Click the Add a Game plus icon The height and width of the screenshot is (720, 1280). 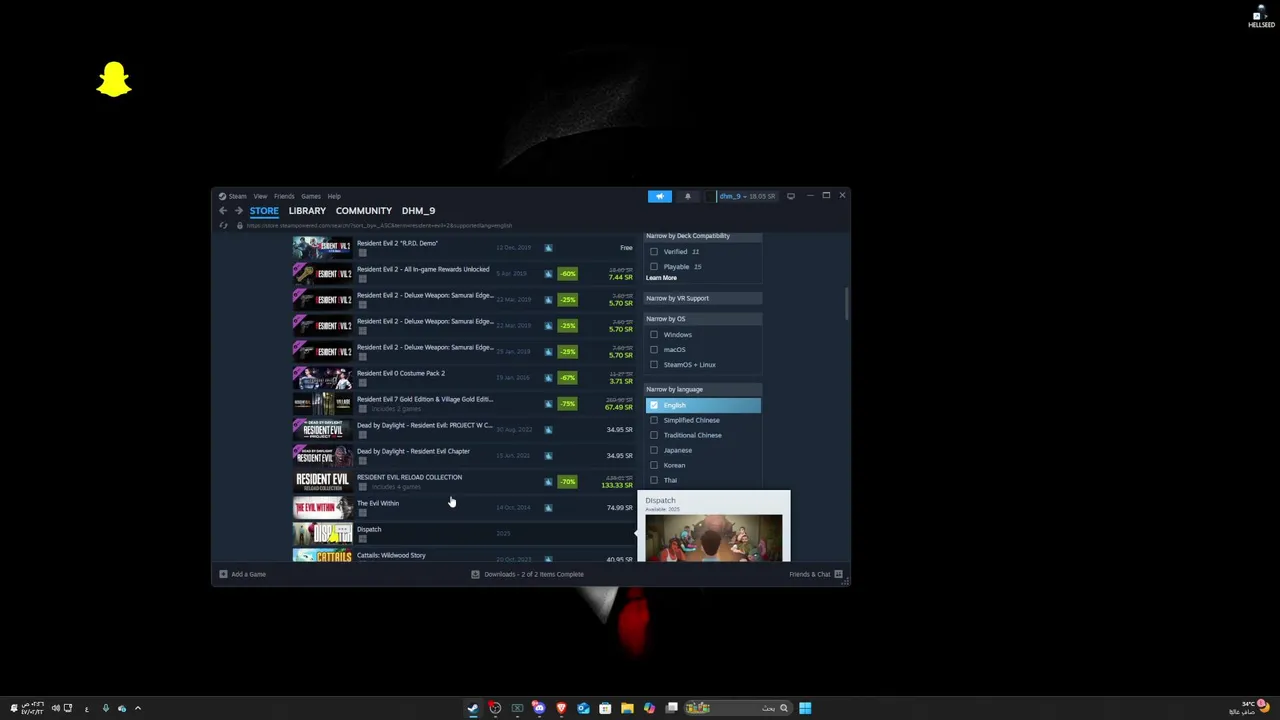(x=223, y=574)
